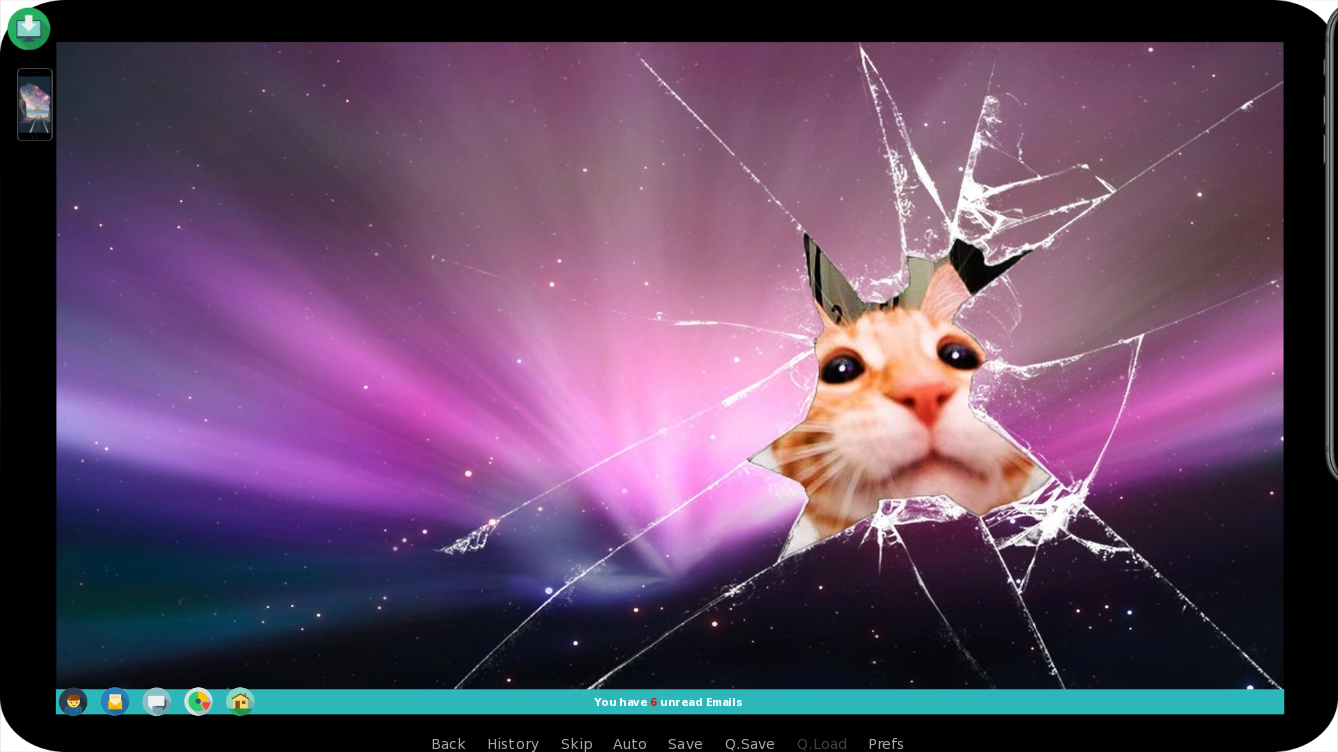Open the chat messages icon in the taskbar

click(x=157, y=702)
